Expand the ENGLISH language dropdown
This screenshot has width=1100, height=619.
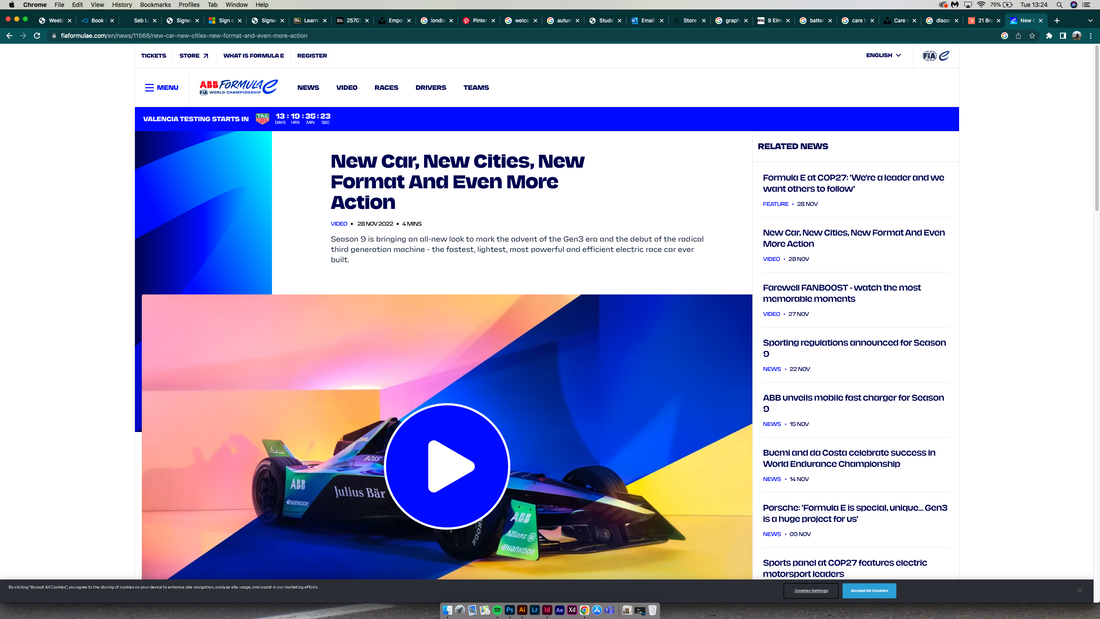point(883,55)
